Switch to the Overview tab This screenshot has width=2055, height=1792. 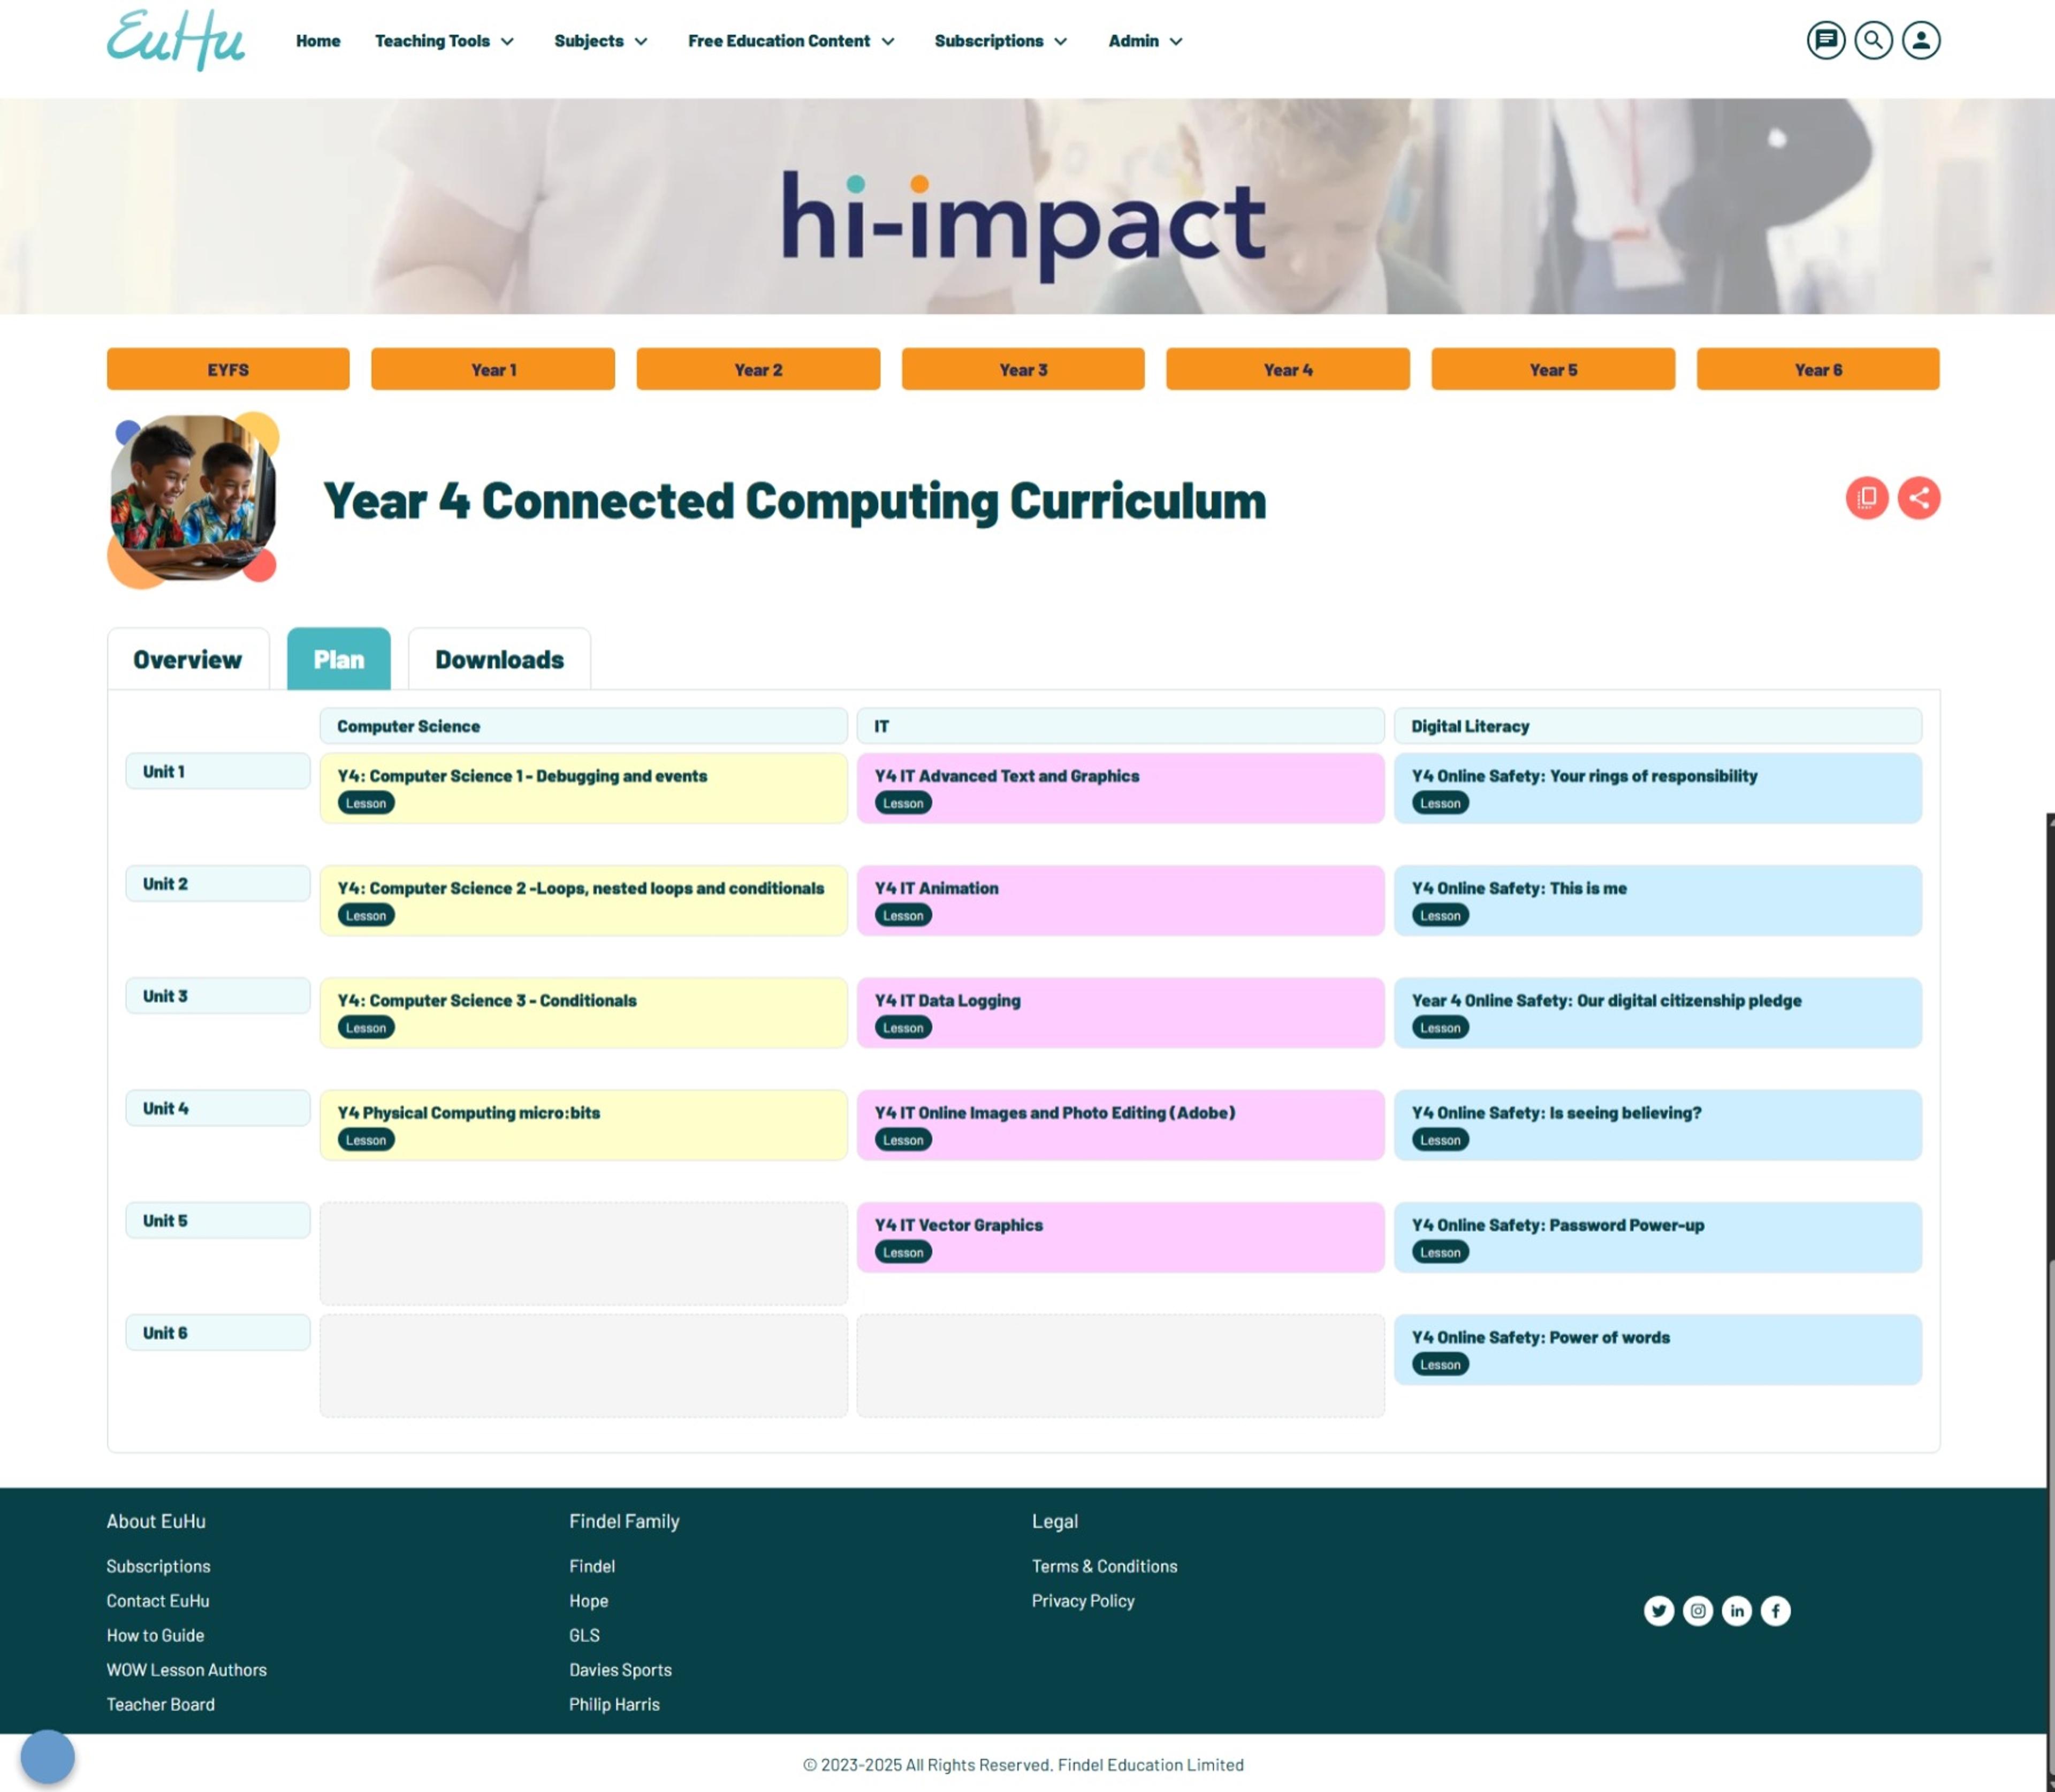click(x=188, y=660)
